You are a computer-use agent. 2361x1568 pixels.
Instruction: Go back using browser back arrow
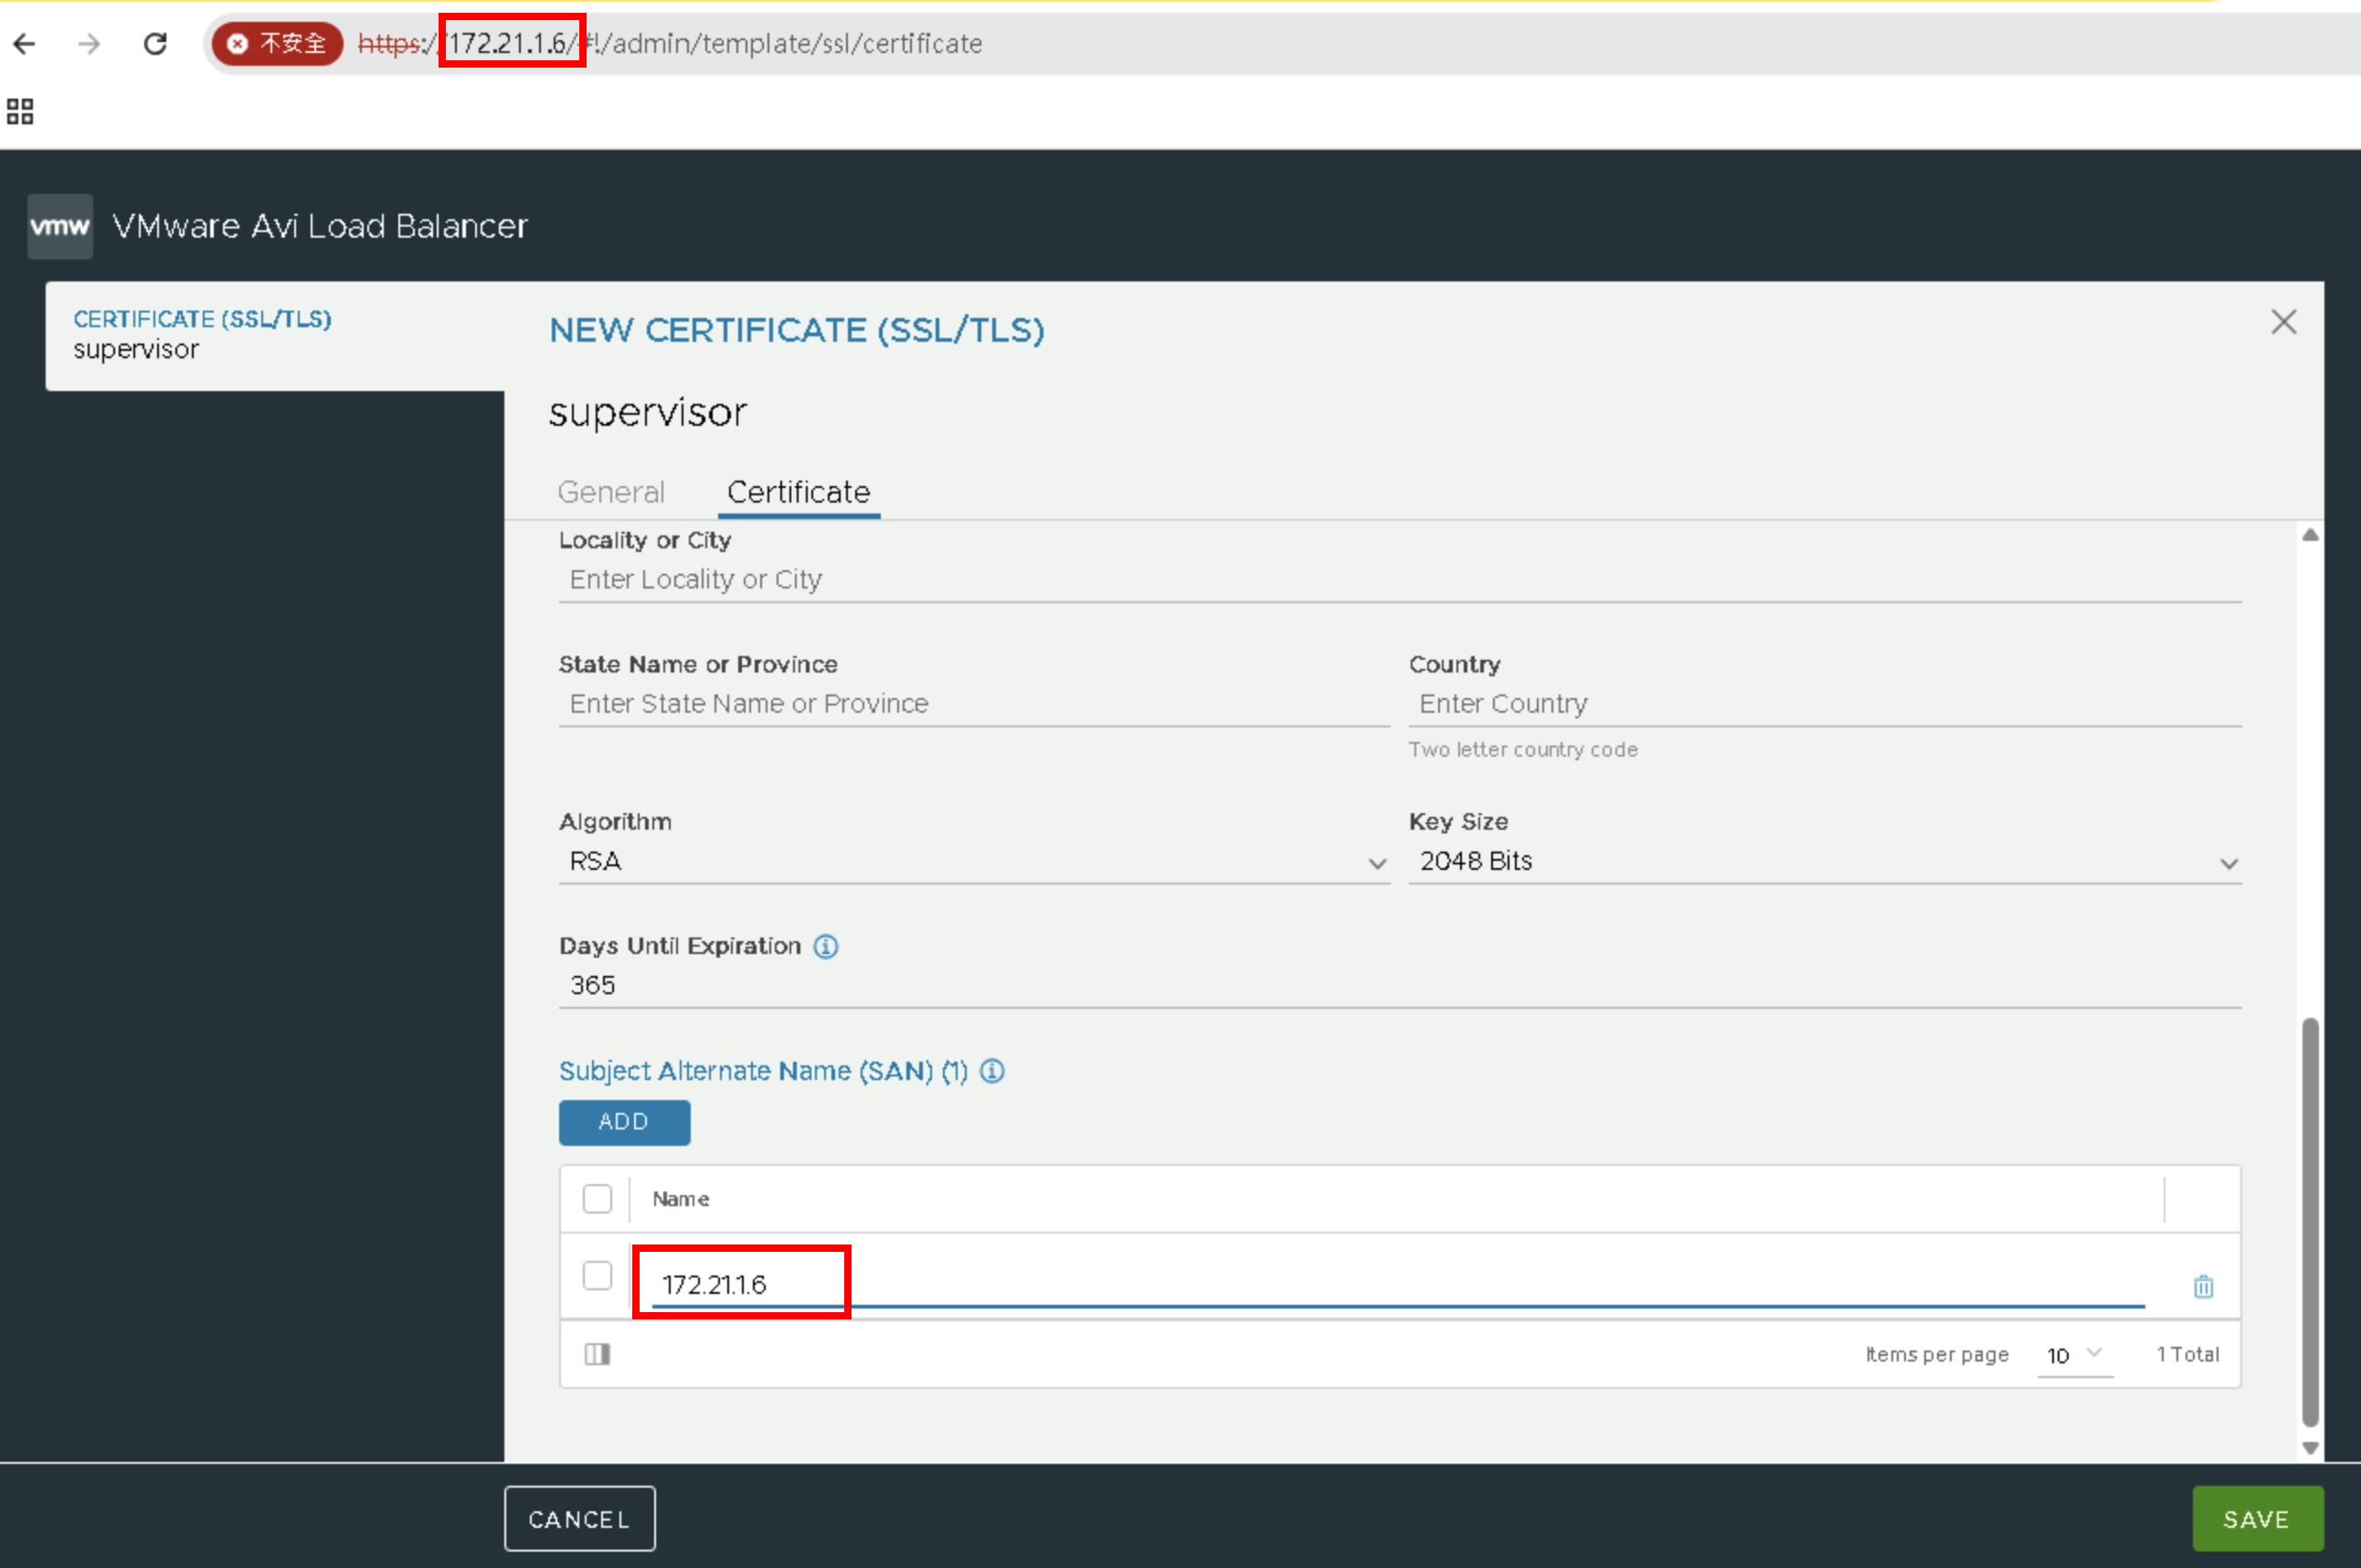tap(25, 44)
